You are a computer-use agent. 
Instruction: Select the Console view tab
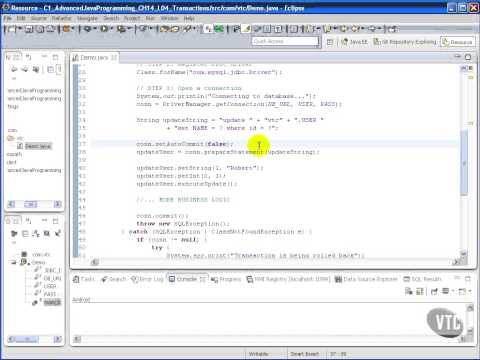click(187, 279)
